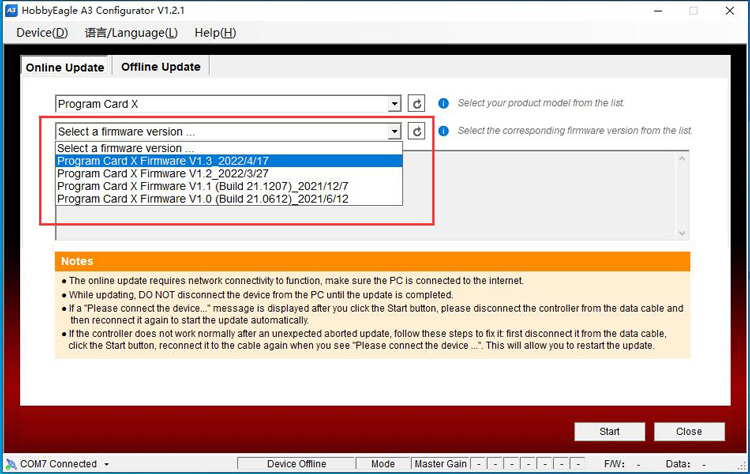Click refresh icon beside firmware version list
This screenshot has width=750, height=474.
tap(417, 132)
